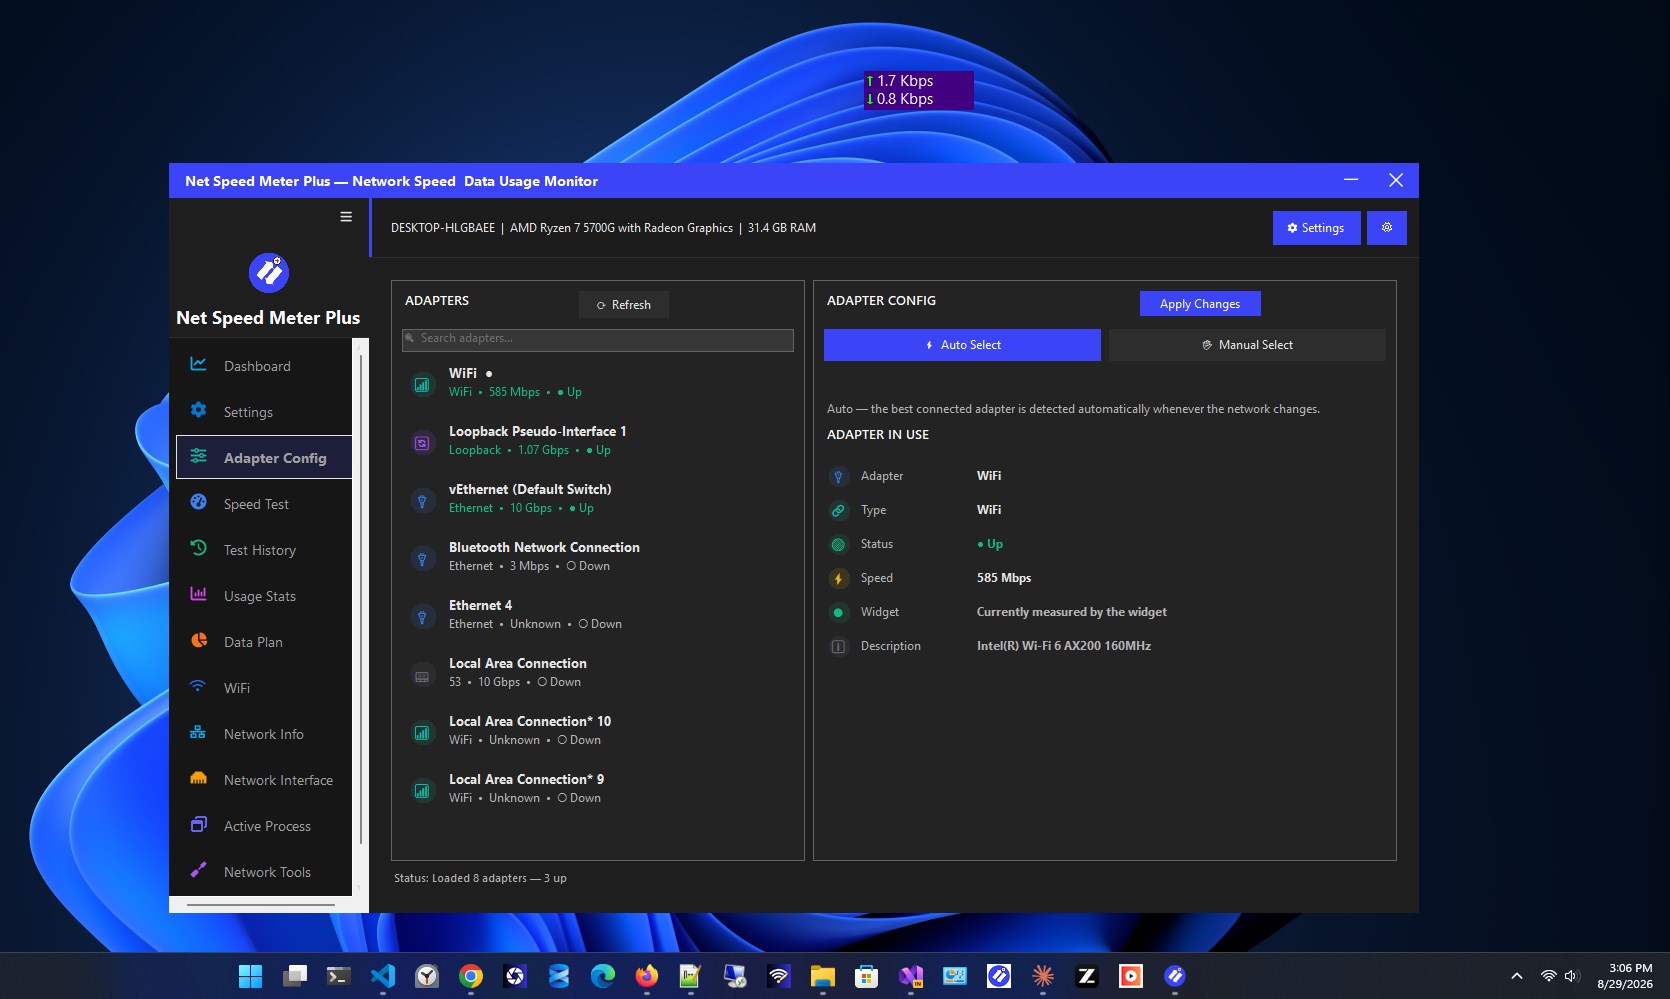
Task: Select vEthernet (Default Switch) adapter
Action: tap(598, 498)
